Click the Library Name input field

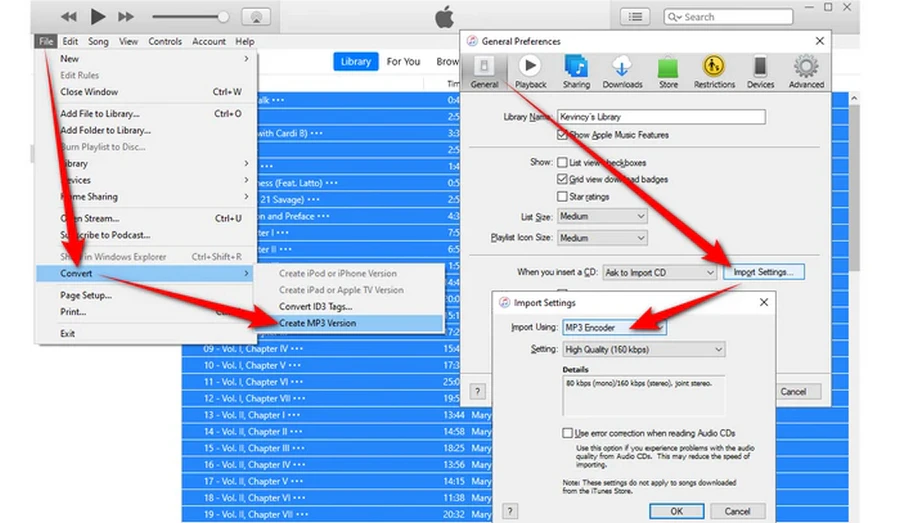tap(661, 117)
